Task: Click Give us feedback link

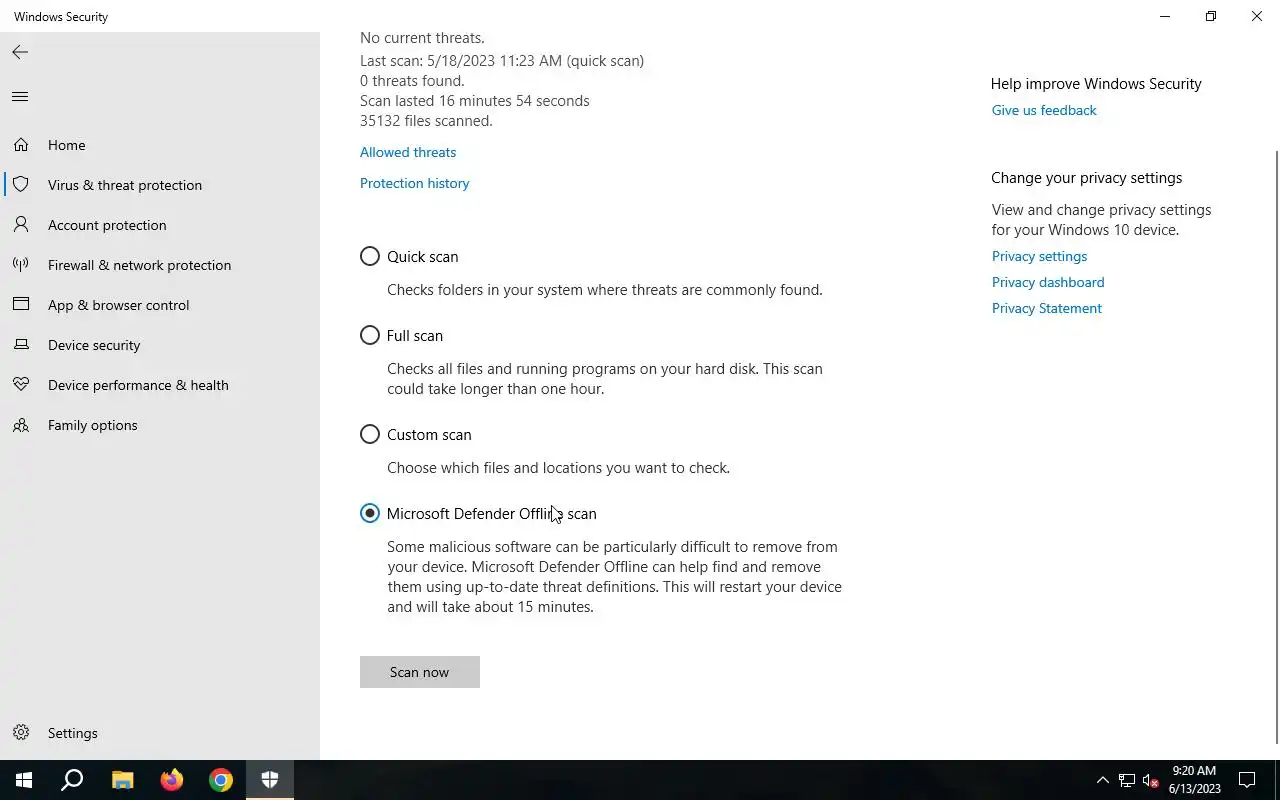Action: (1044, 110)
